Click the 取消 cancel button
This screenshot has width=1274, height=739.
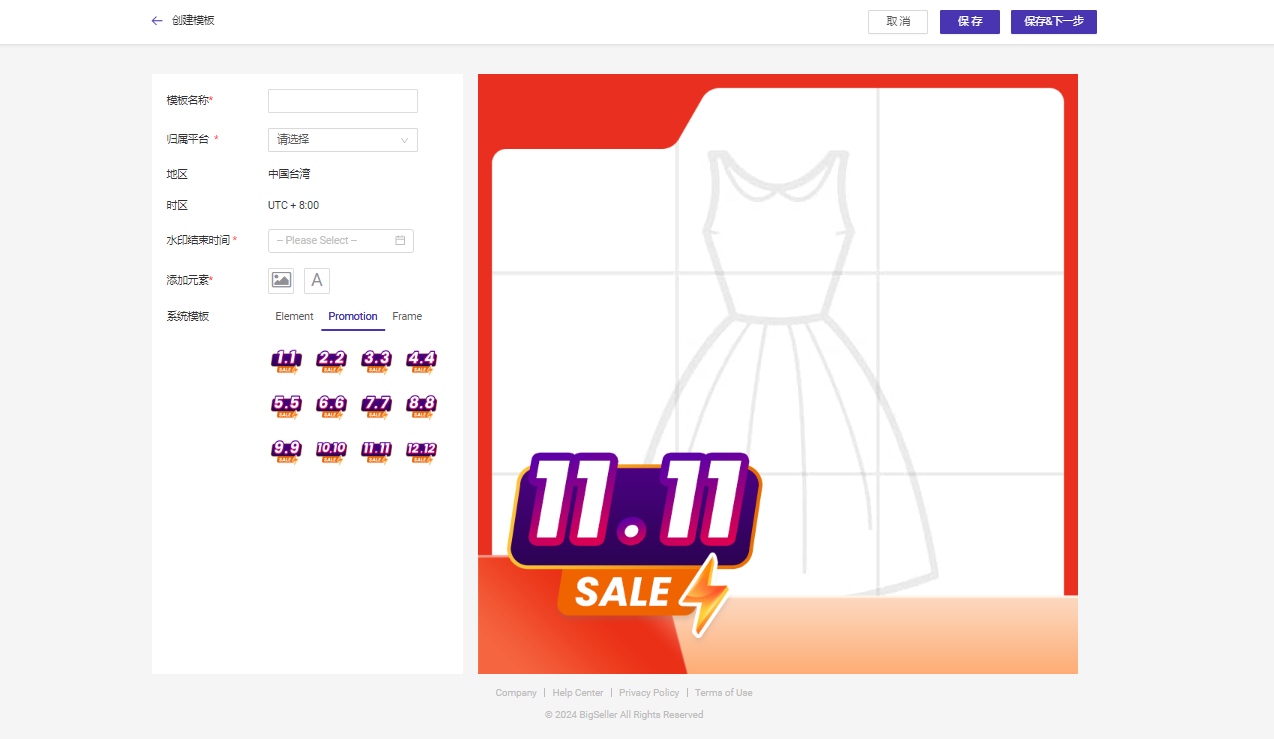click(897, 22)
